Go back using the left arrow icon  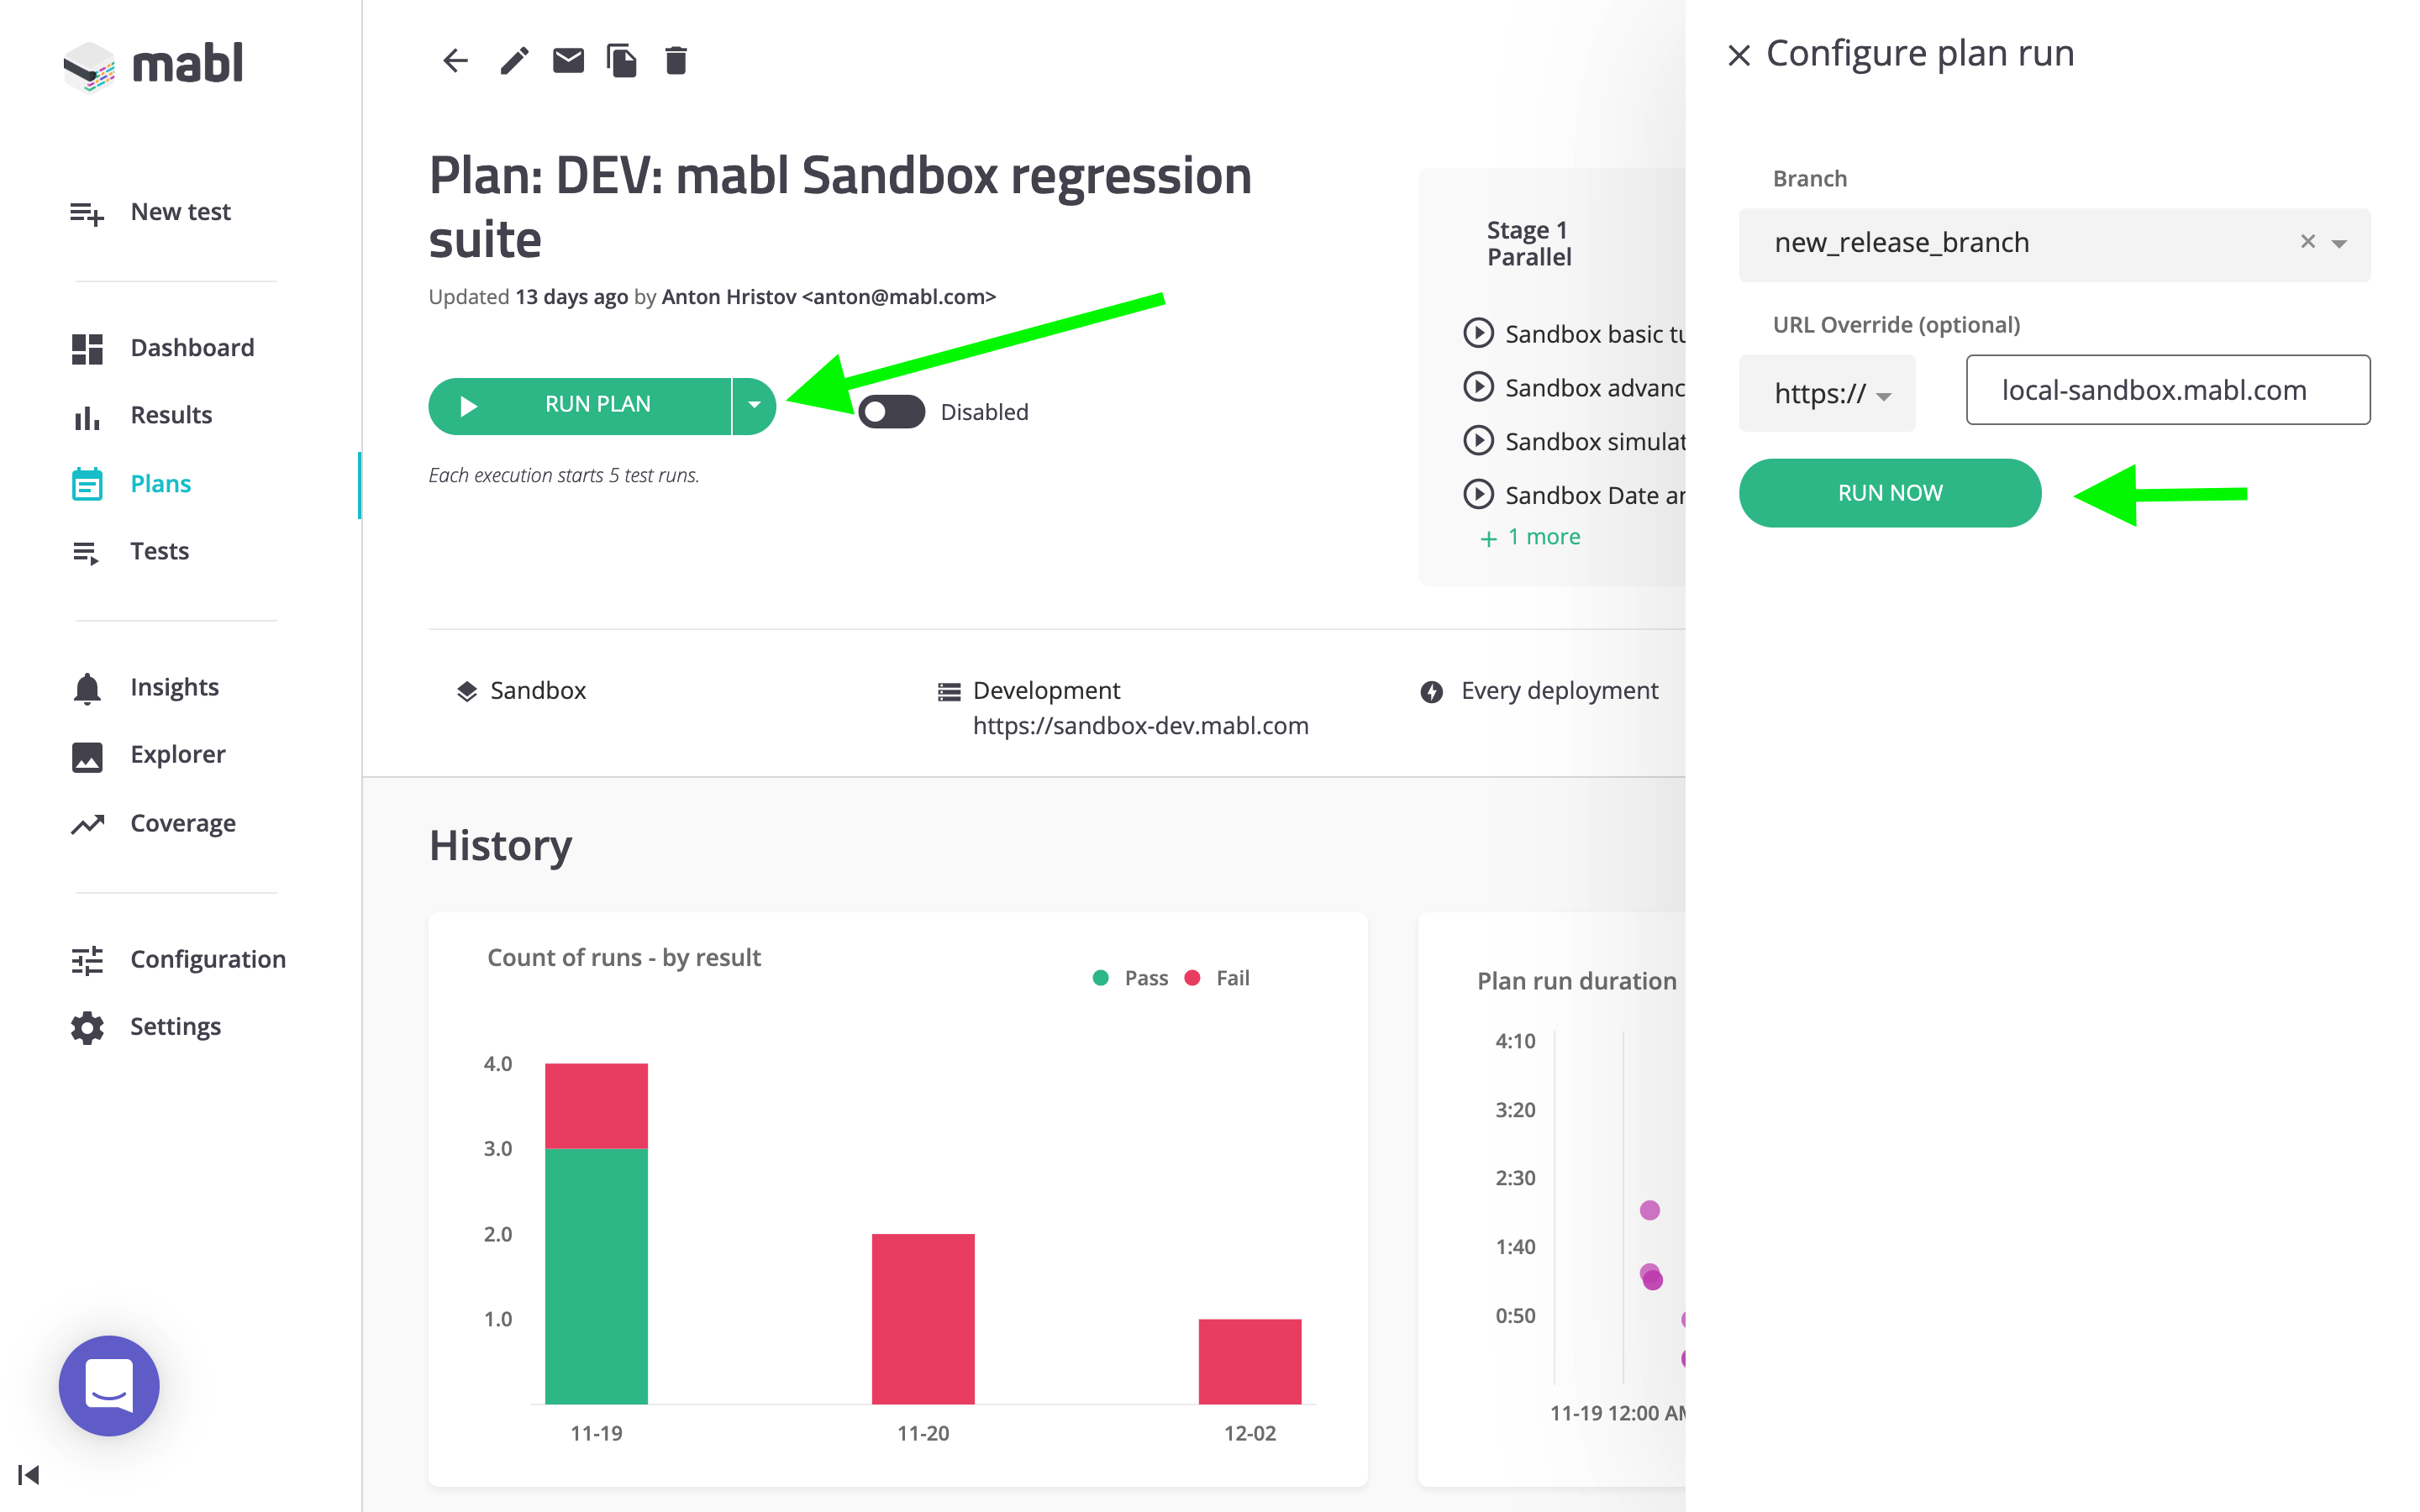[455, 61]
